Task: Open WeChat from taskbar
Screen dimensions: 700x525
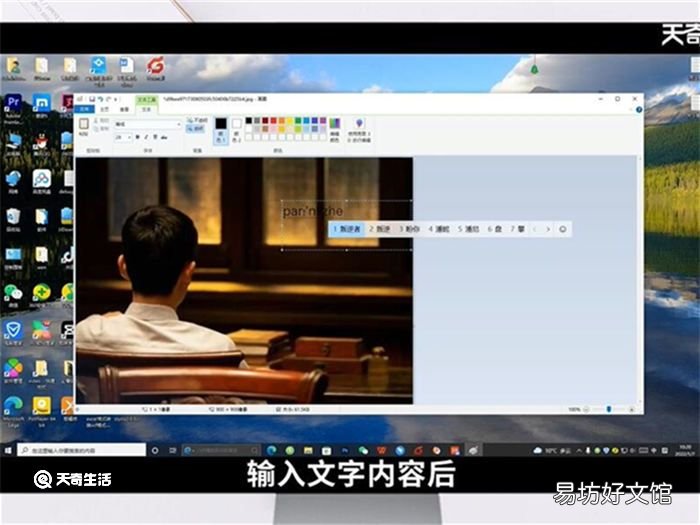Action: 363,450
